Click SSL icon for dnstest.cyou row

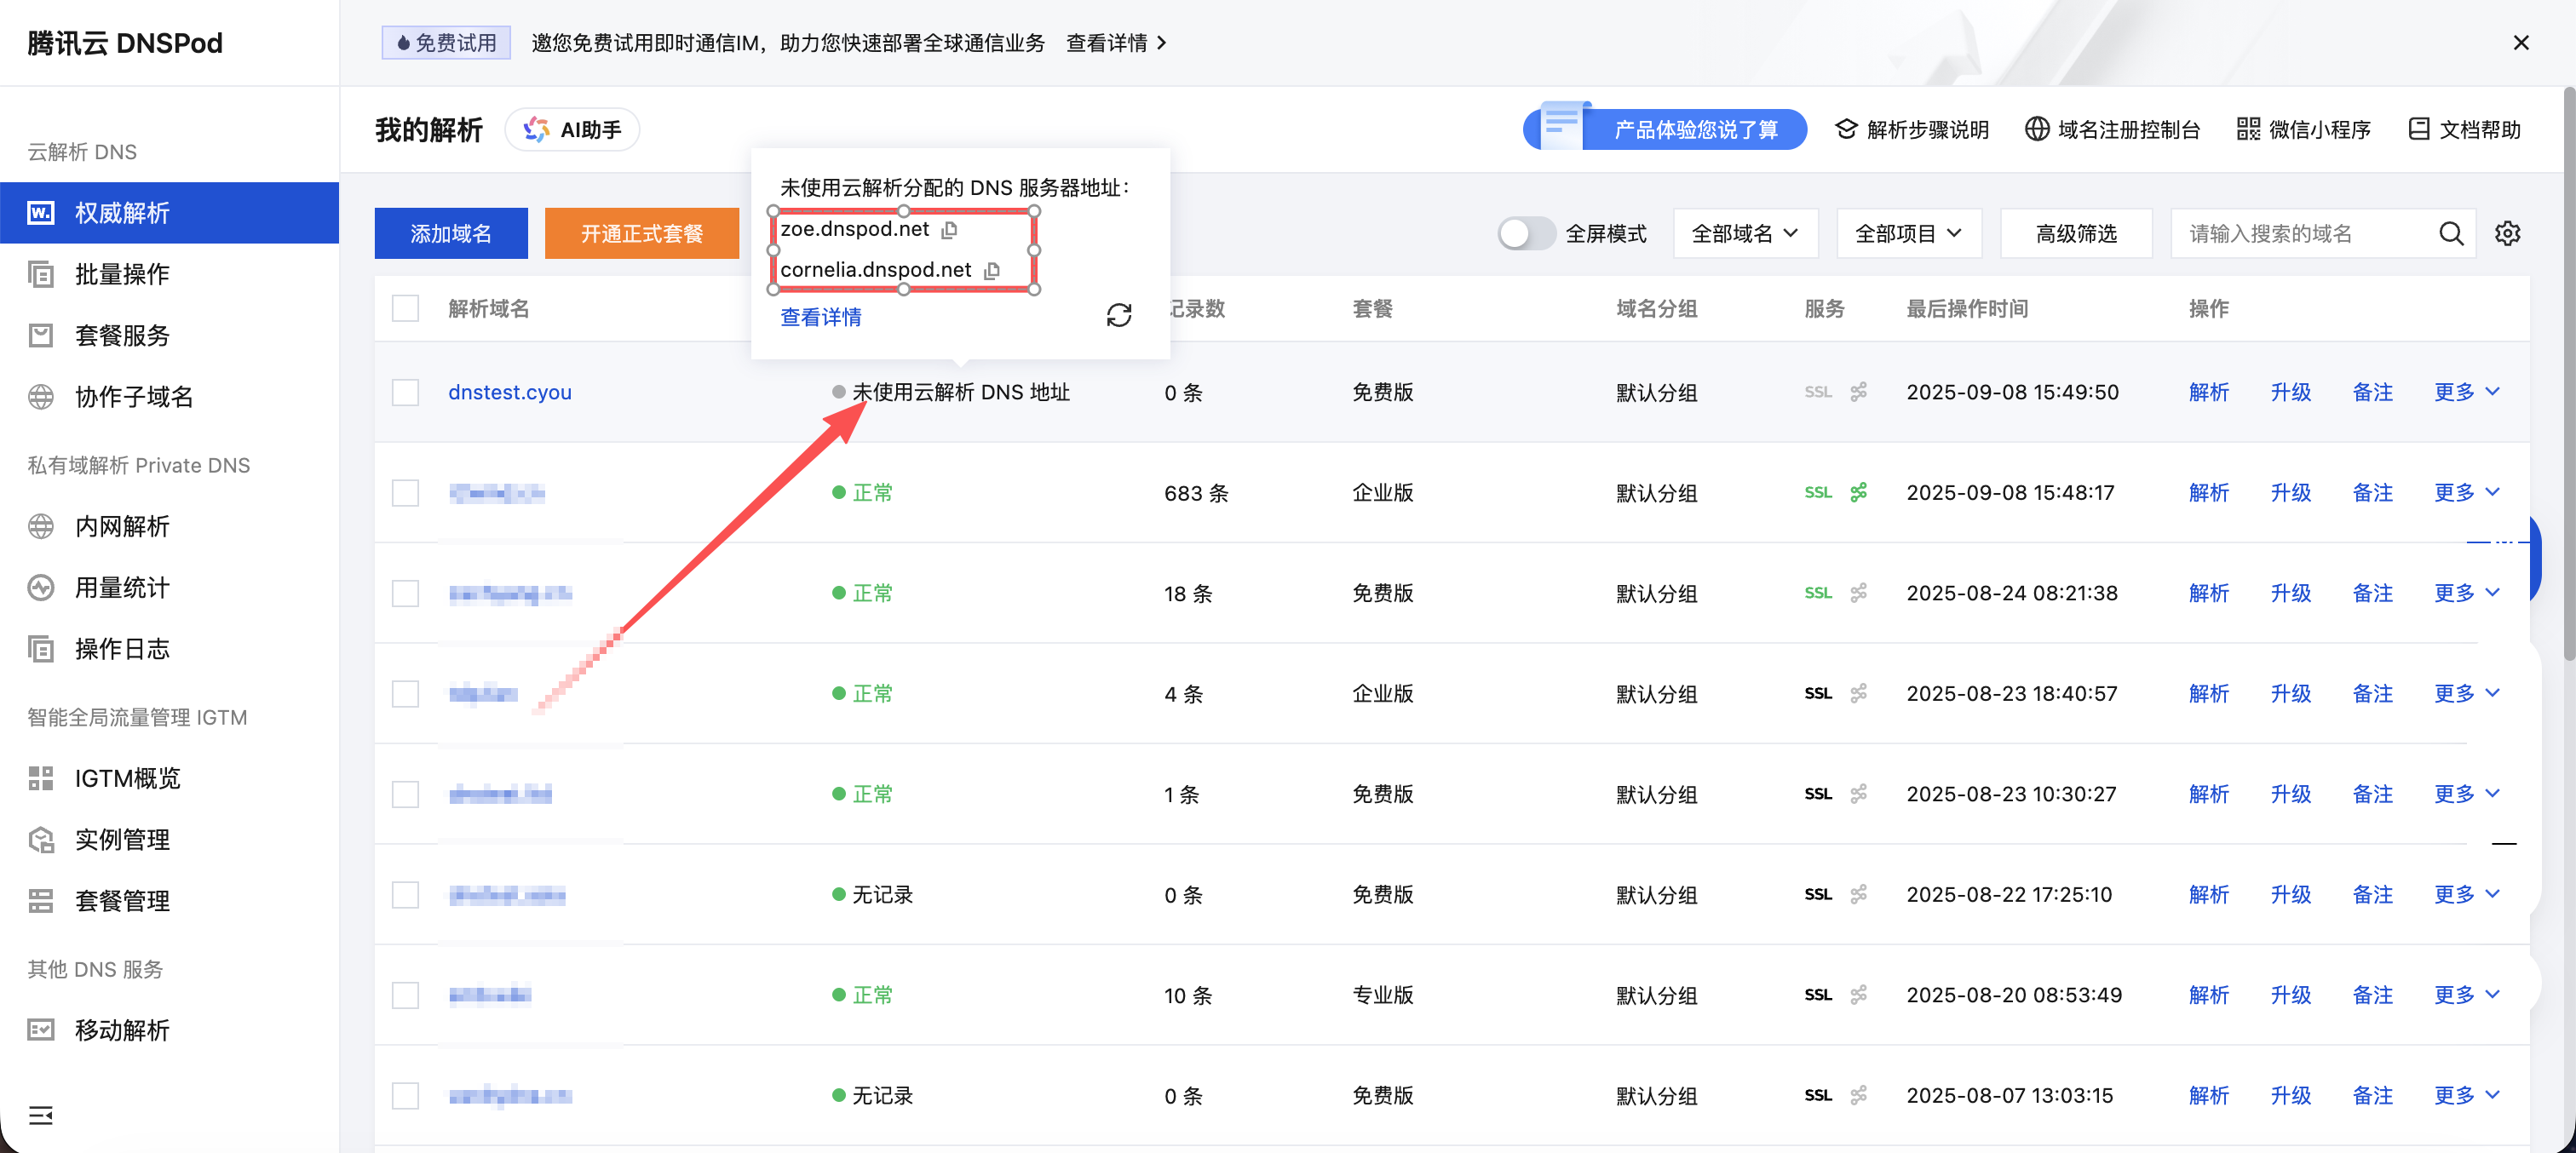(x=1817, y=392)
